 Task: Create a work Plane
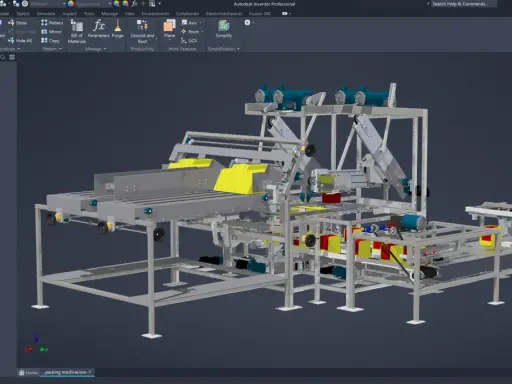point(169,29)
